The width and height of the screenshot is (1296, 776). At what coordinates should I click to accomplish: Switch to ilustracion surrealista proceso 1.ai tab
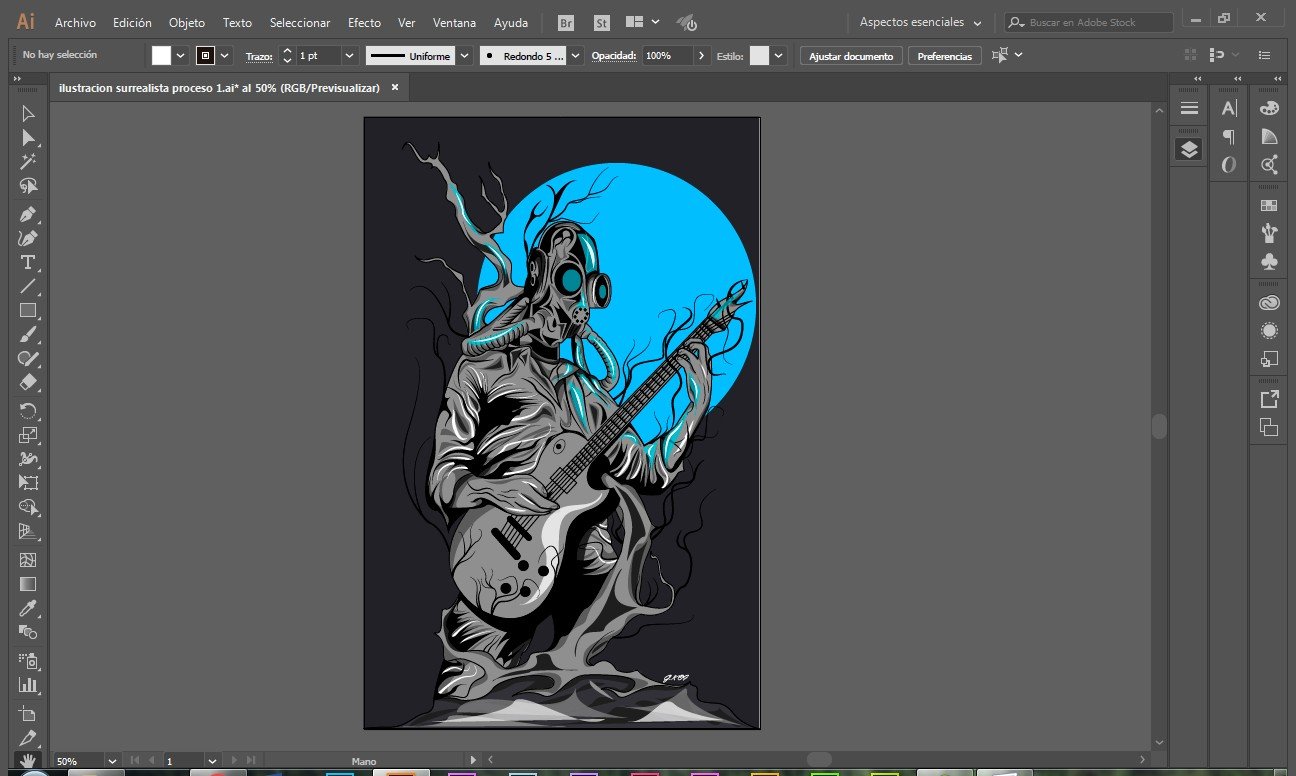point(219,88)
